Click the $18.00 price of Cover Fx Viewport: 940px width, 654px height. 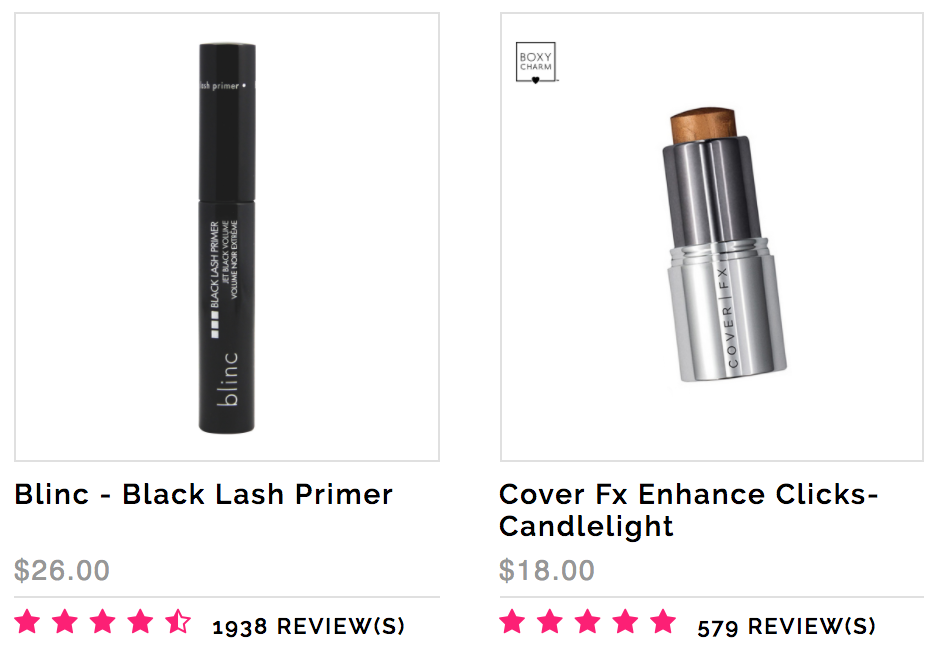[x=547, y=570]
